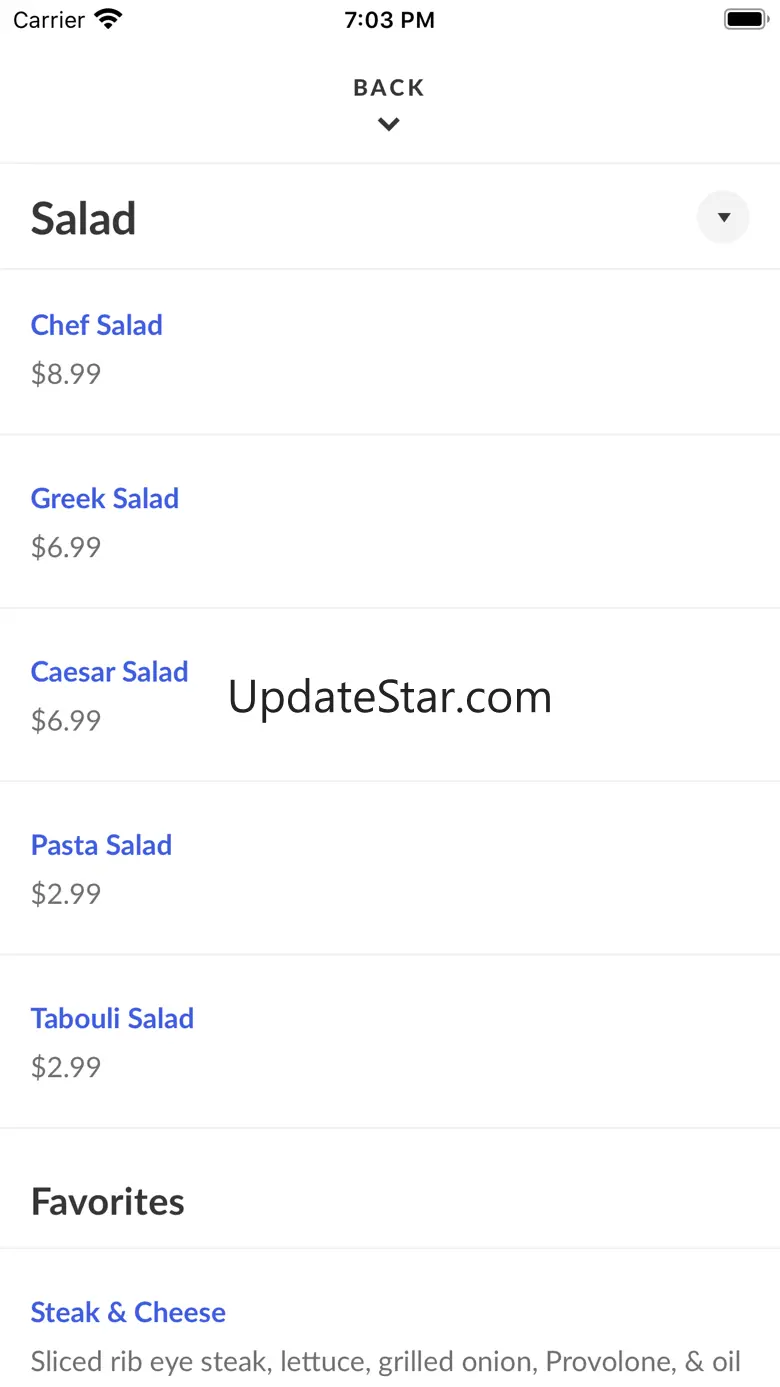
Task: Open the Tabouli Salad item
Action: [112, 1018]
